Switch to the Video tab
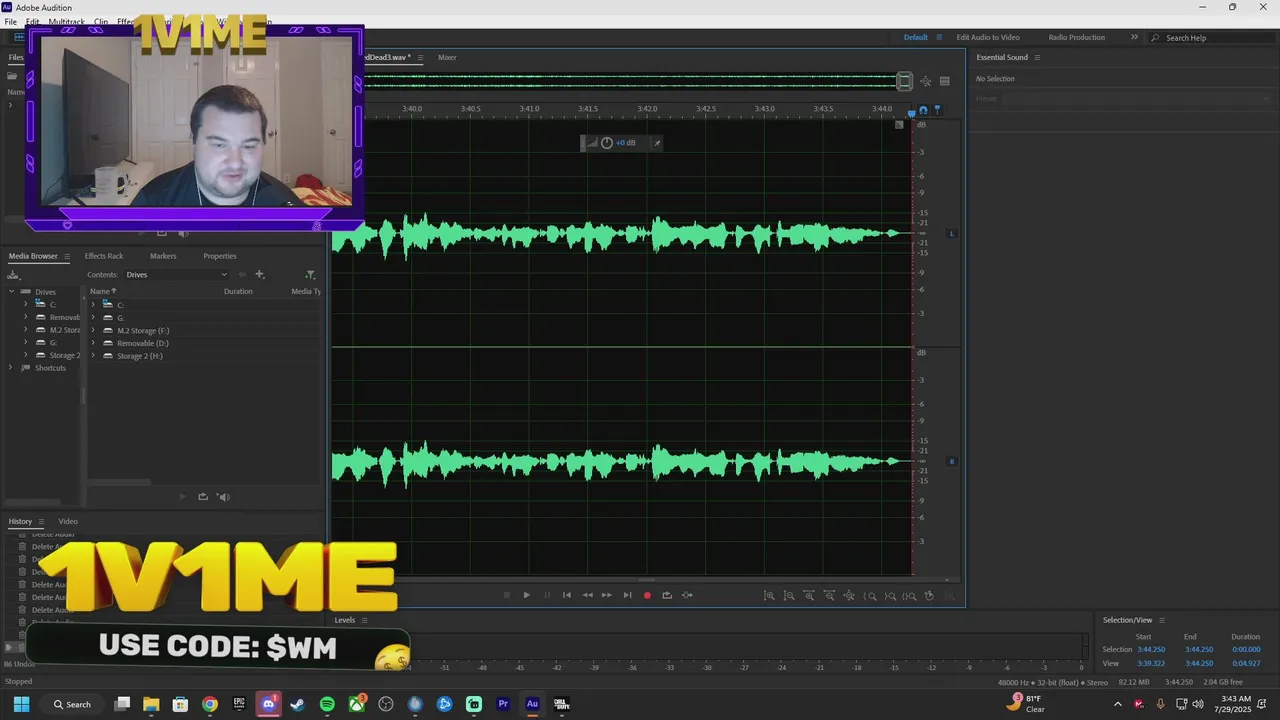 [x=68, y=521]
